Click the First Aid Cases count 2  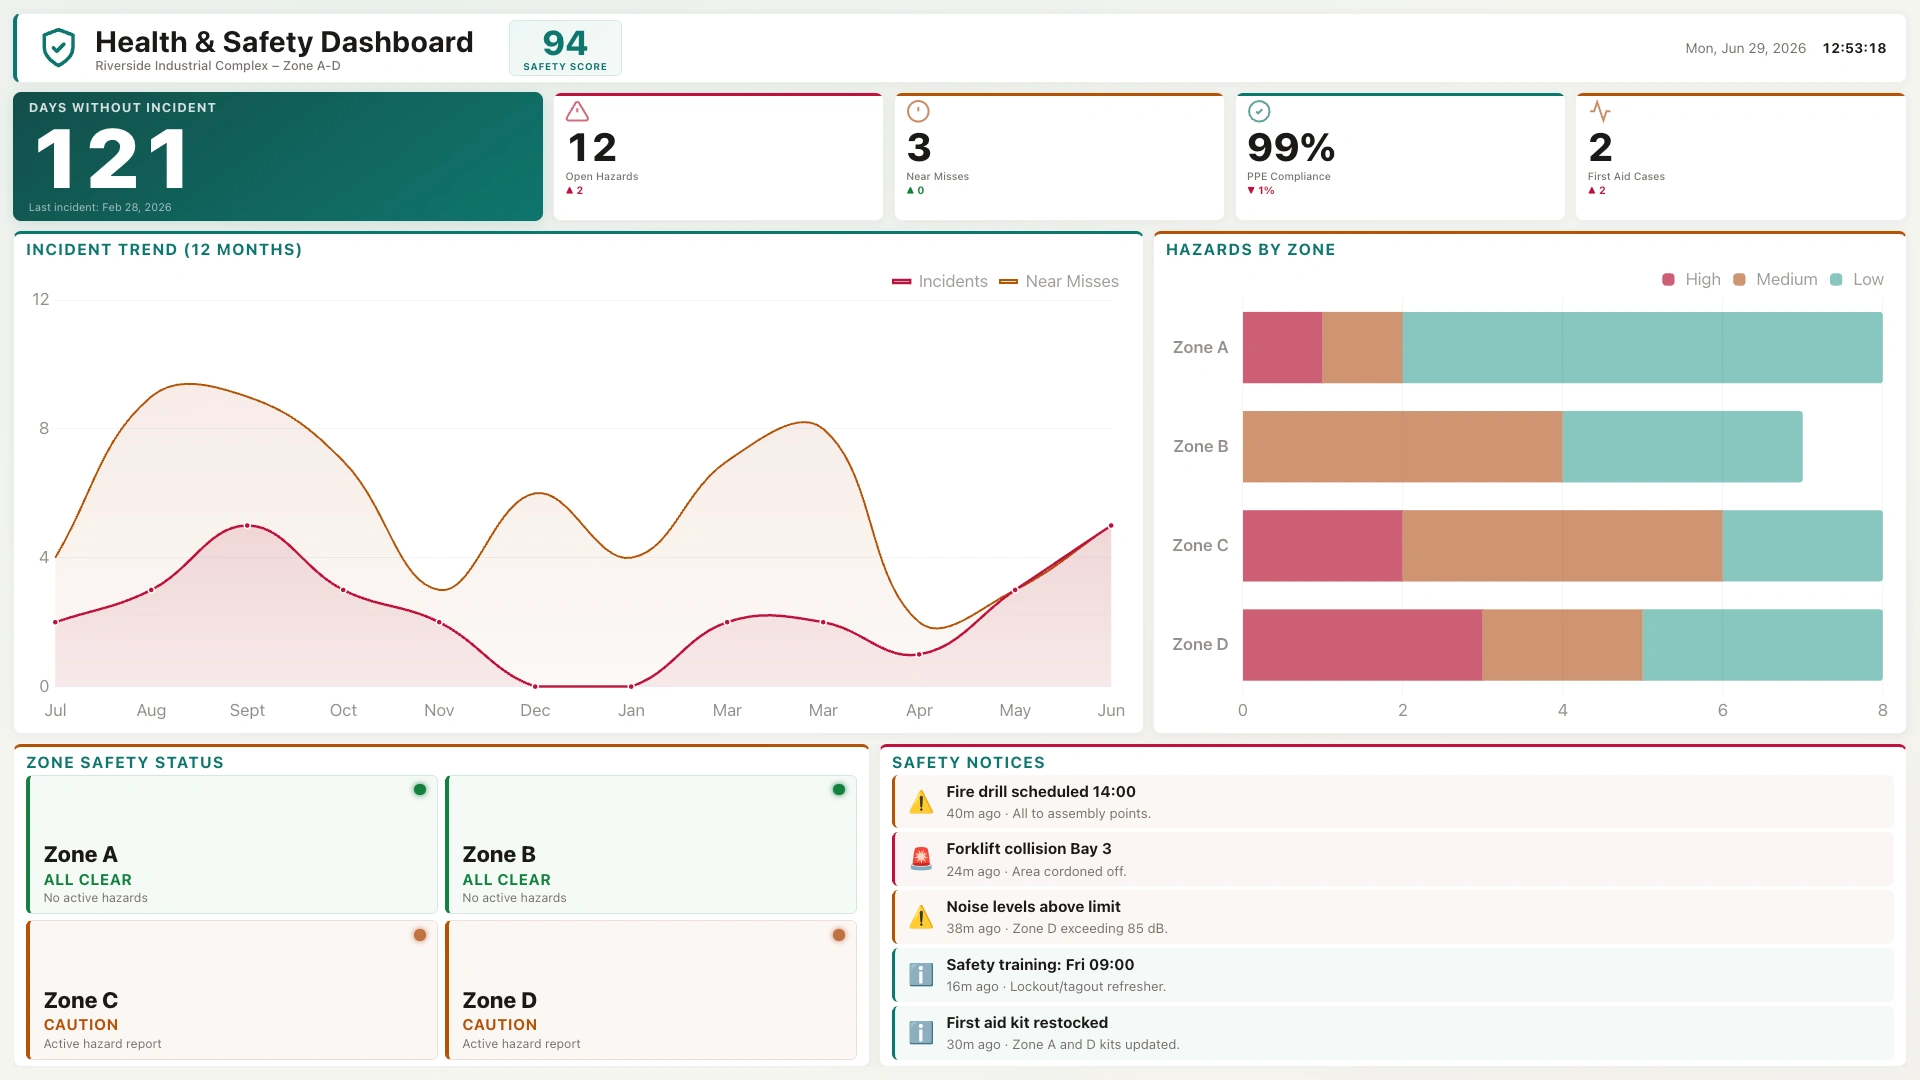tap(1600, 148)
